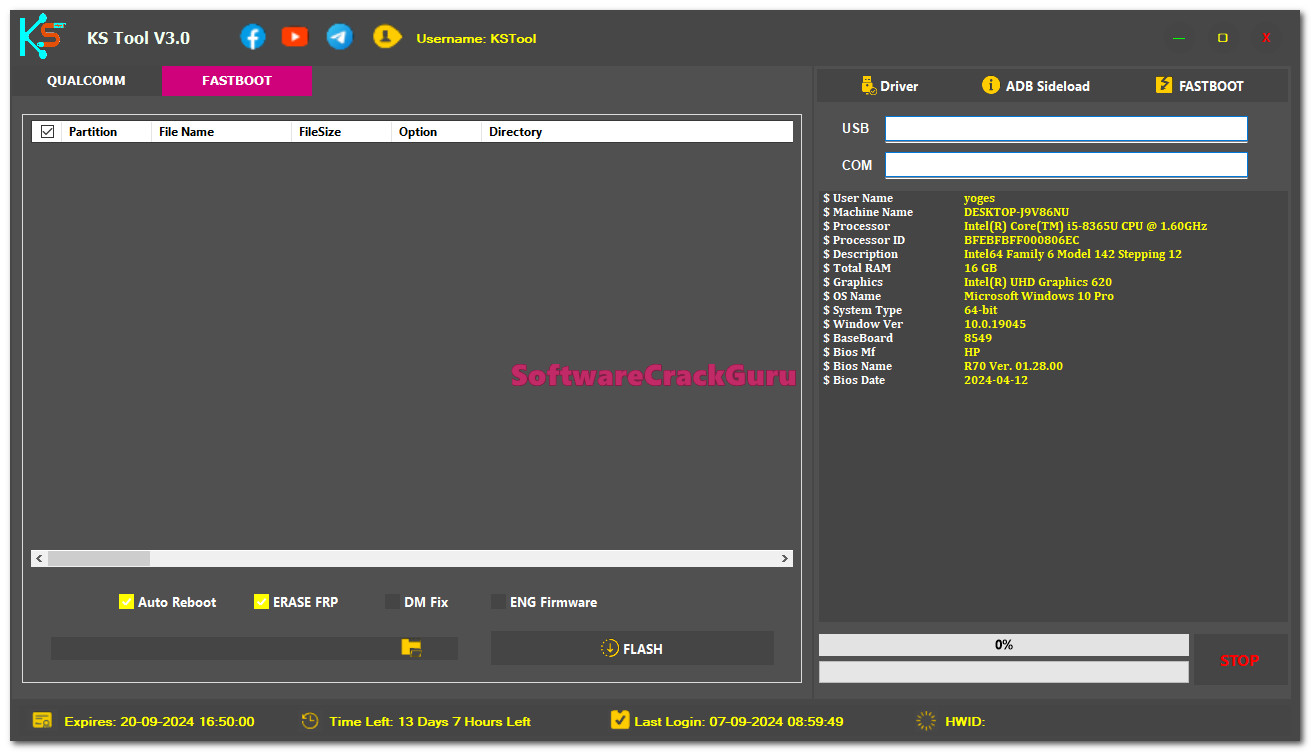Click the HWID spinner icon
The height and width of the screenshot is (752, 1311).
(926, 721)
